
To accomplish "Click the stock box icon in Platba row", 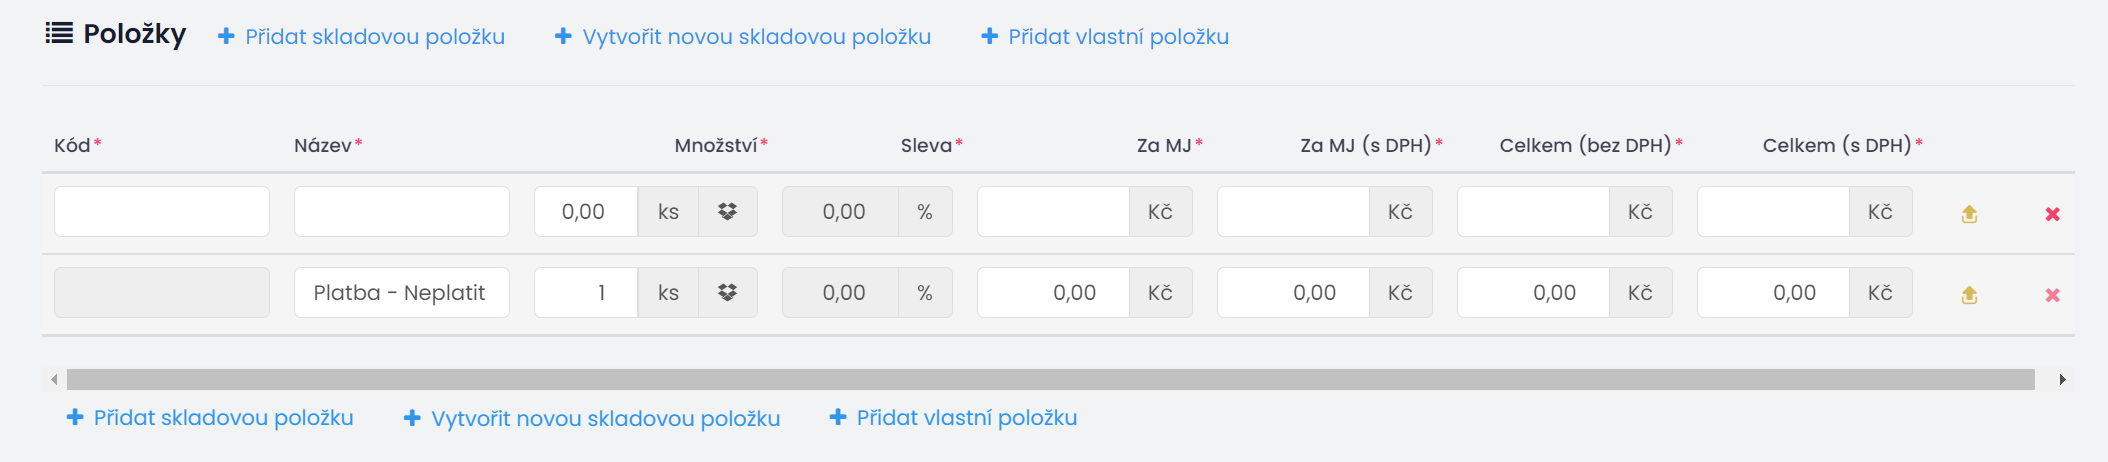I will coord(727,293).
